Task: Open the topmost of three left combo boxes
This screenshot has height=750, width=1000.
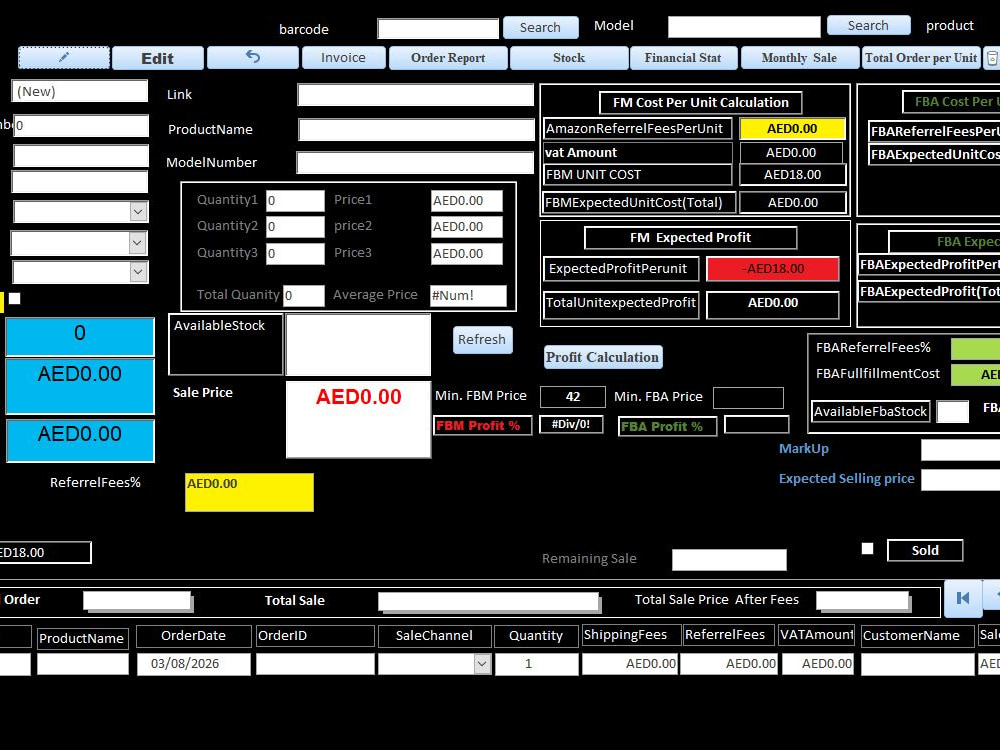Action: (x=138, y=212)
